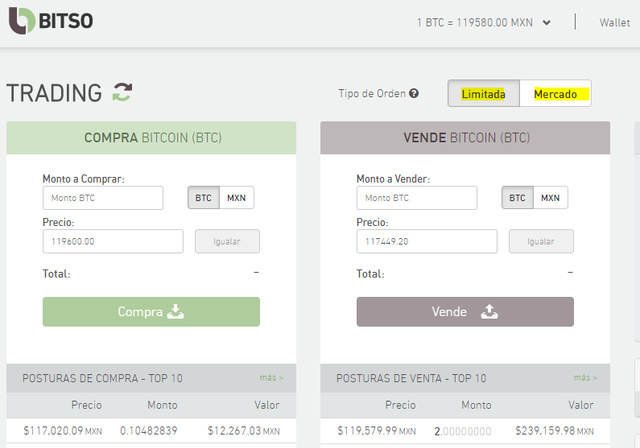Focus the buy Precio field showing 119600.00
Screen dimensions: 640x448
coord(113,241)
